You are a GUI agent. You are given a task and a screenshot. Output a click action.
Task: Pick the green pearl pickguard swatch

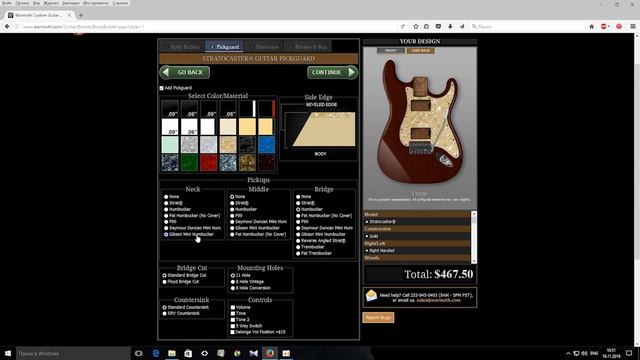(x=189, y=162)
